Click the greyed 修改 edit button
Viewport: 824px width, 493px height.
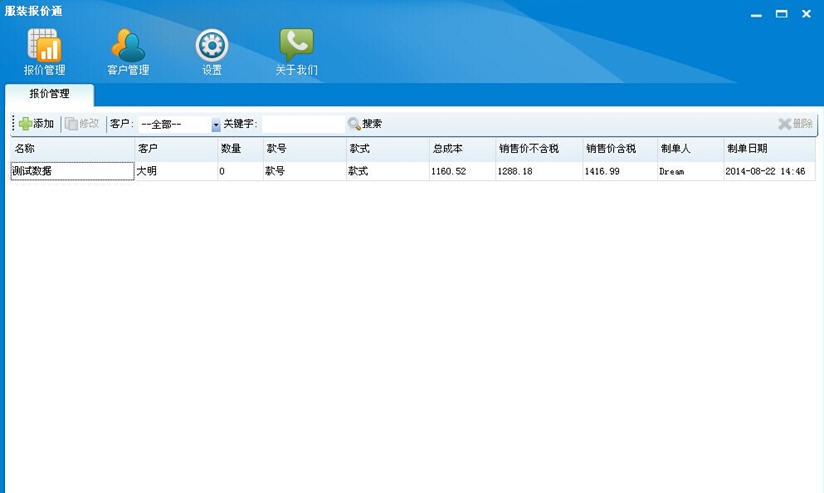tap(82, 124)
